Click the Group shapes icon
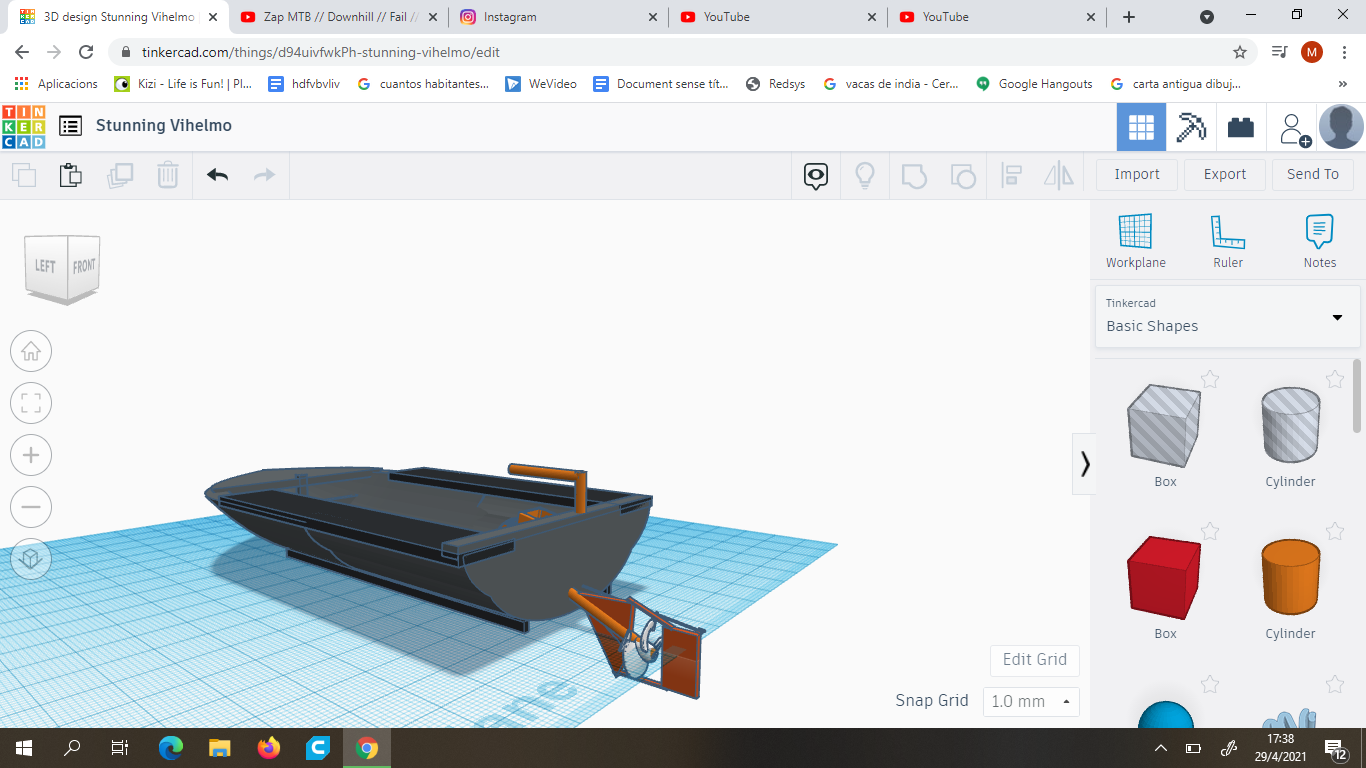1366x768 pixels. (x=914, y=176)
